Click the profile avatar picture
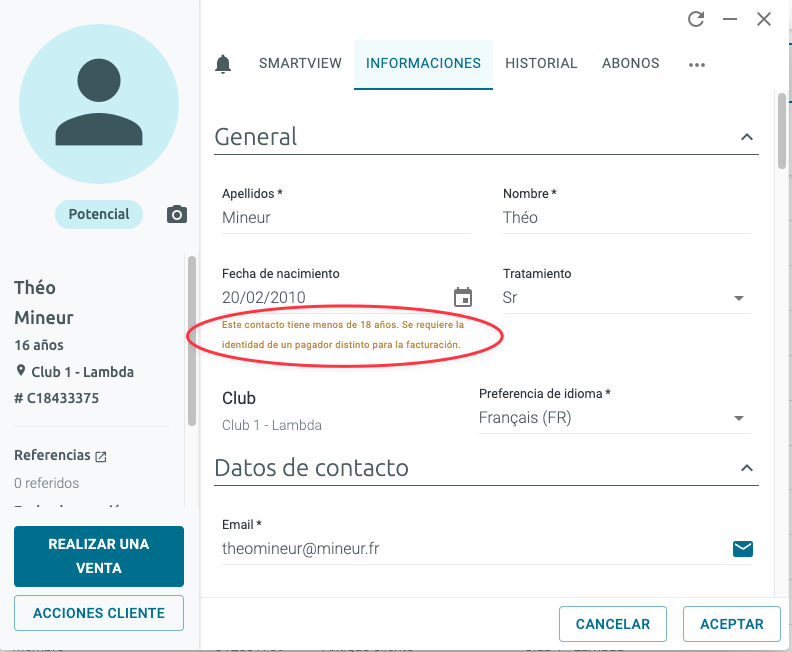This screenshot has width=792, height=652. 99,104
